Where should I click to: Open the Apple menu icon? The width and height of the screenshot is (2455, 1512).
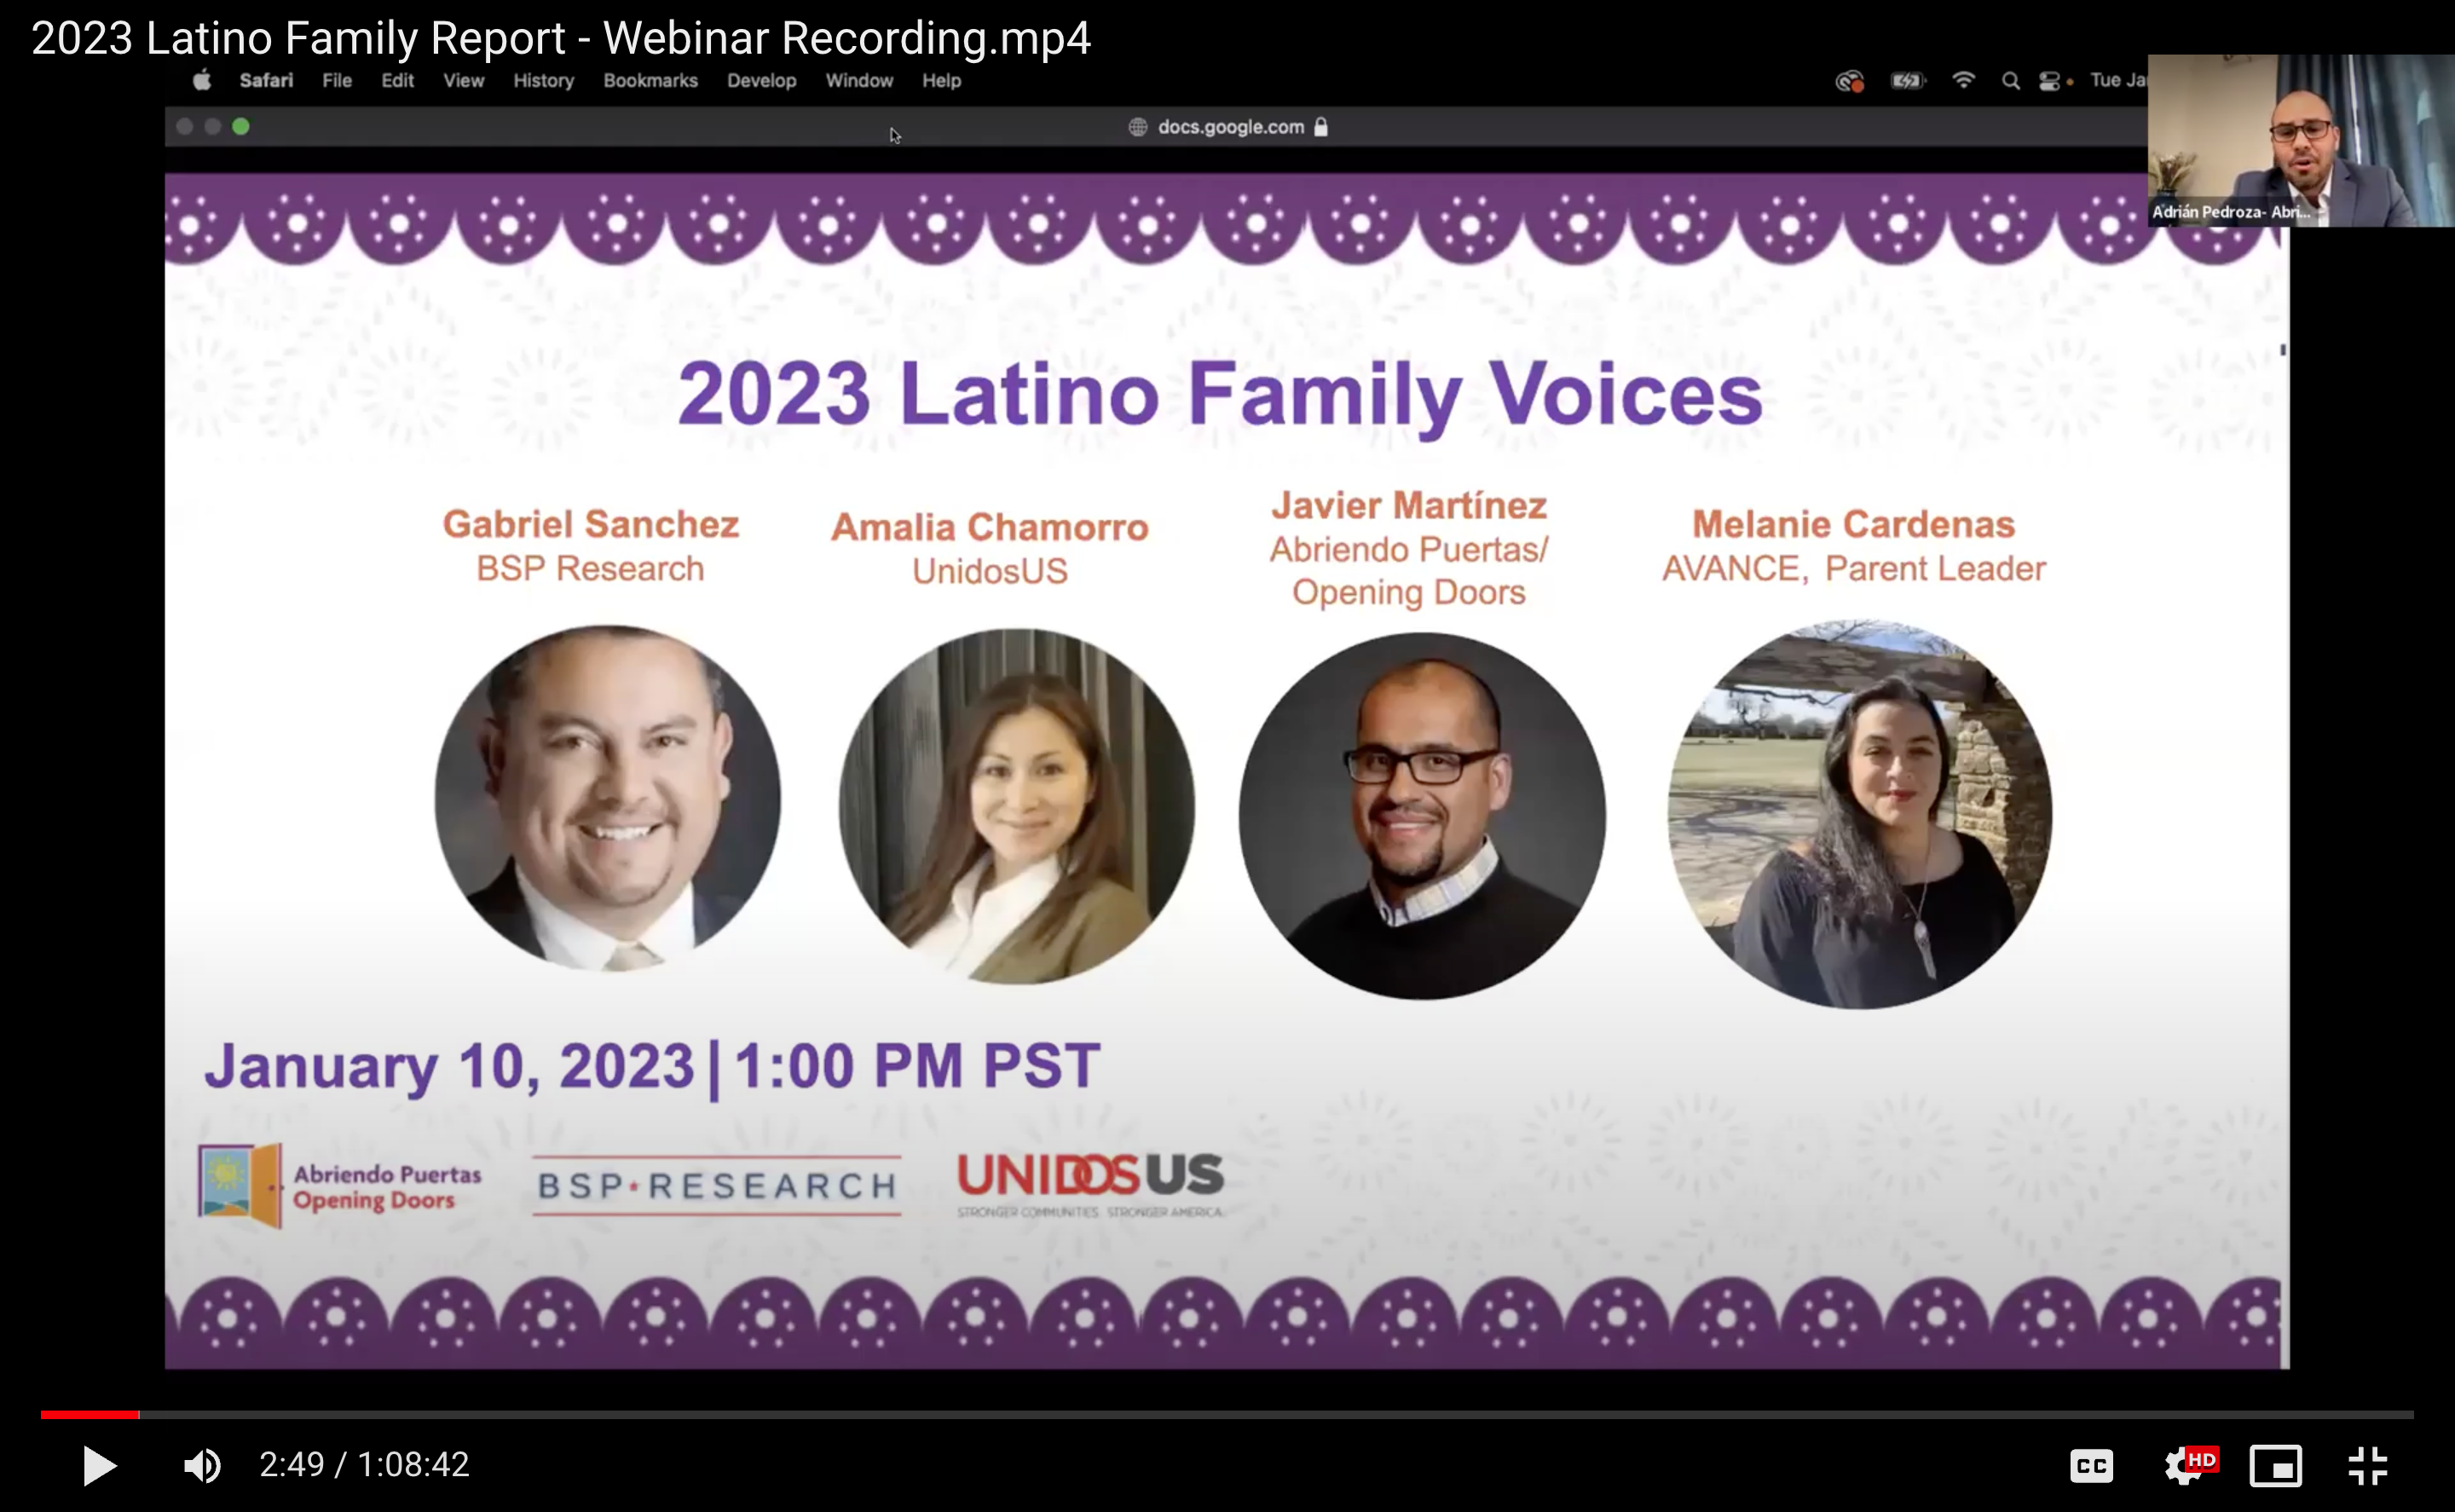[202, 81]
